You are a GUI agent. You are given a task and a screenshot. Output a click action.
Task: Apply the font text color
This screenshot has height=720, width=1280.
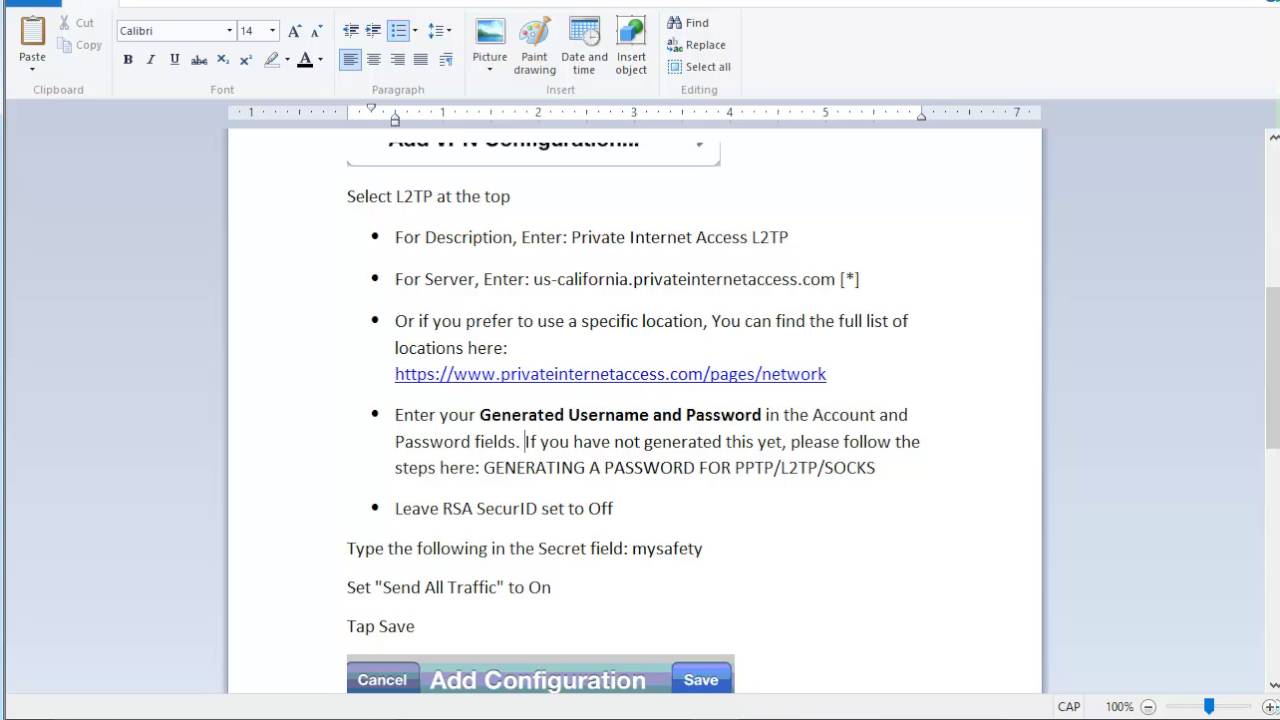tap(305, 60)
